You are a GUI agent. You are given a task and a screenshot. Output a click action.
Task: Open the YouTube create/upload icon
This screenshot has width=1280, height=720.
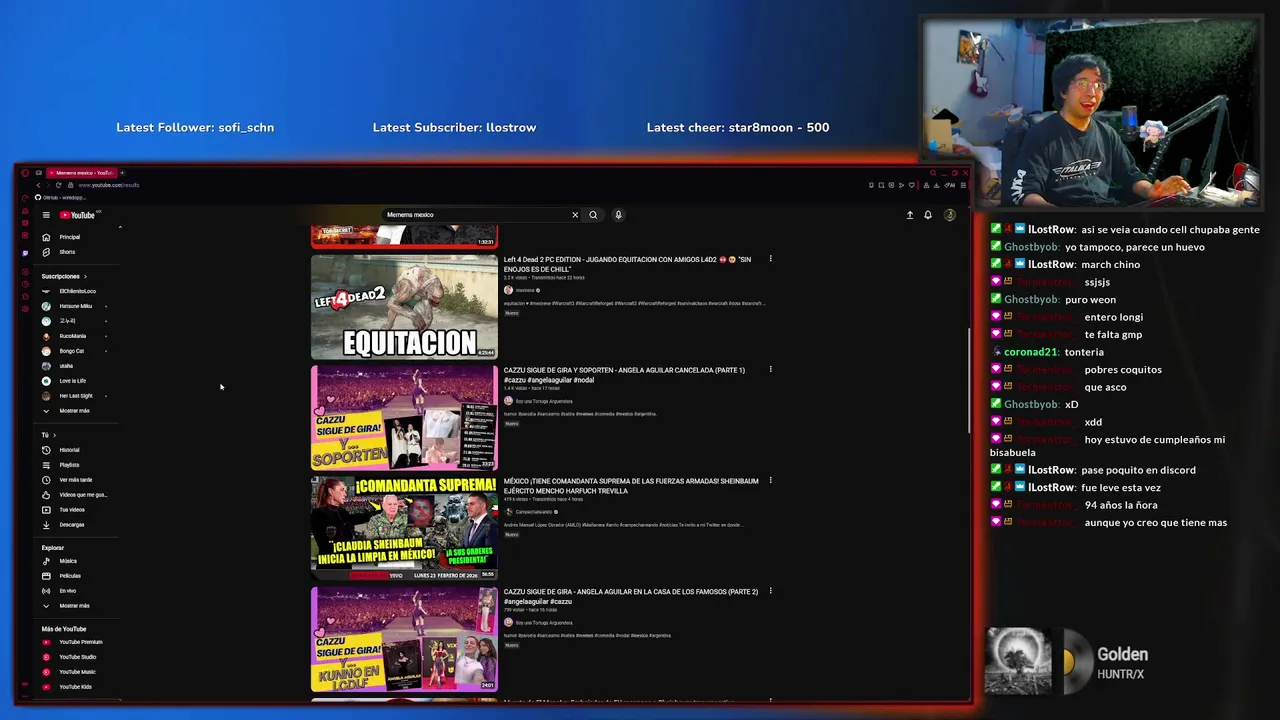tap(910, 215)
